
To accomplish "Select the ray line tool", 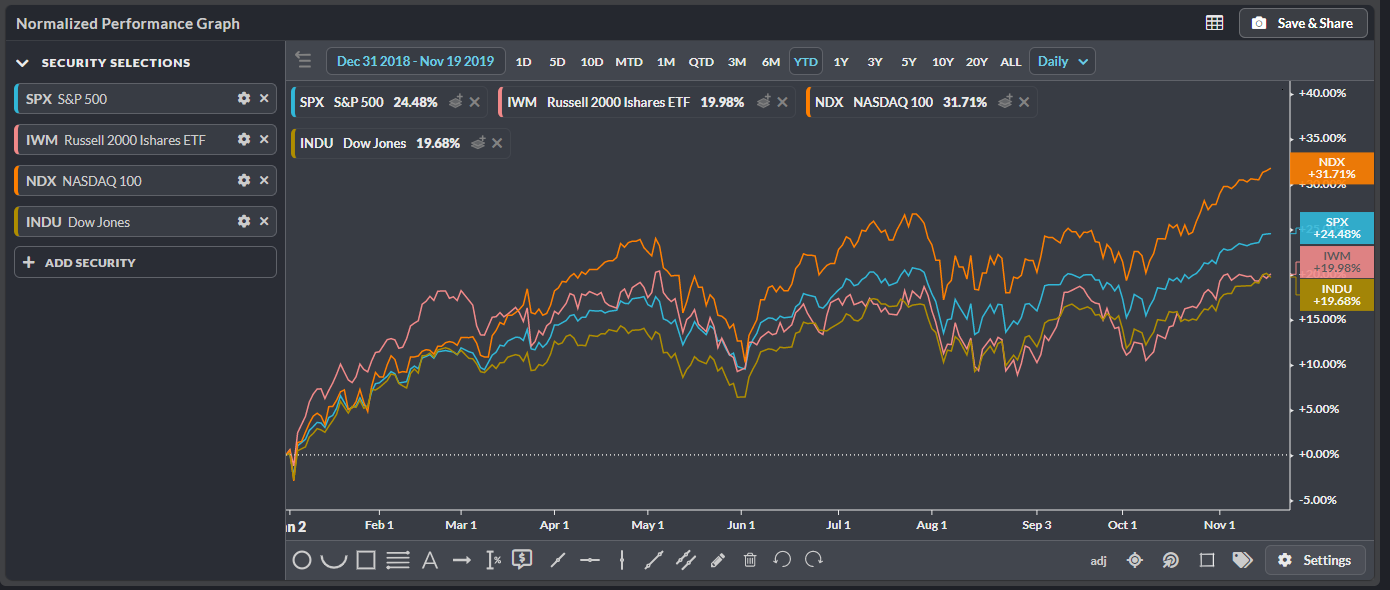I will [x=558, y=560].
